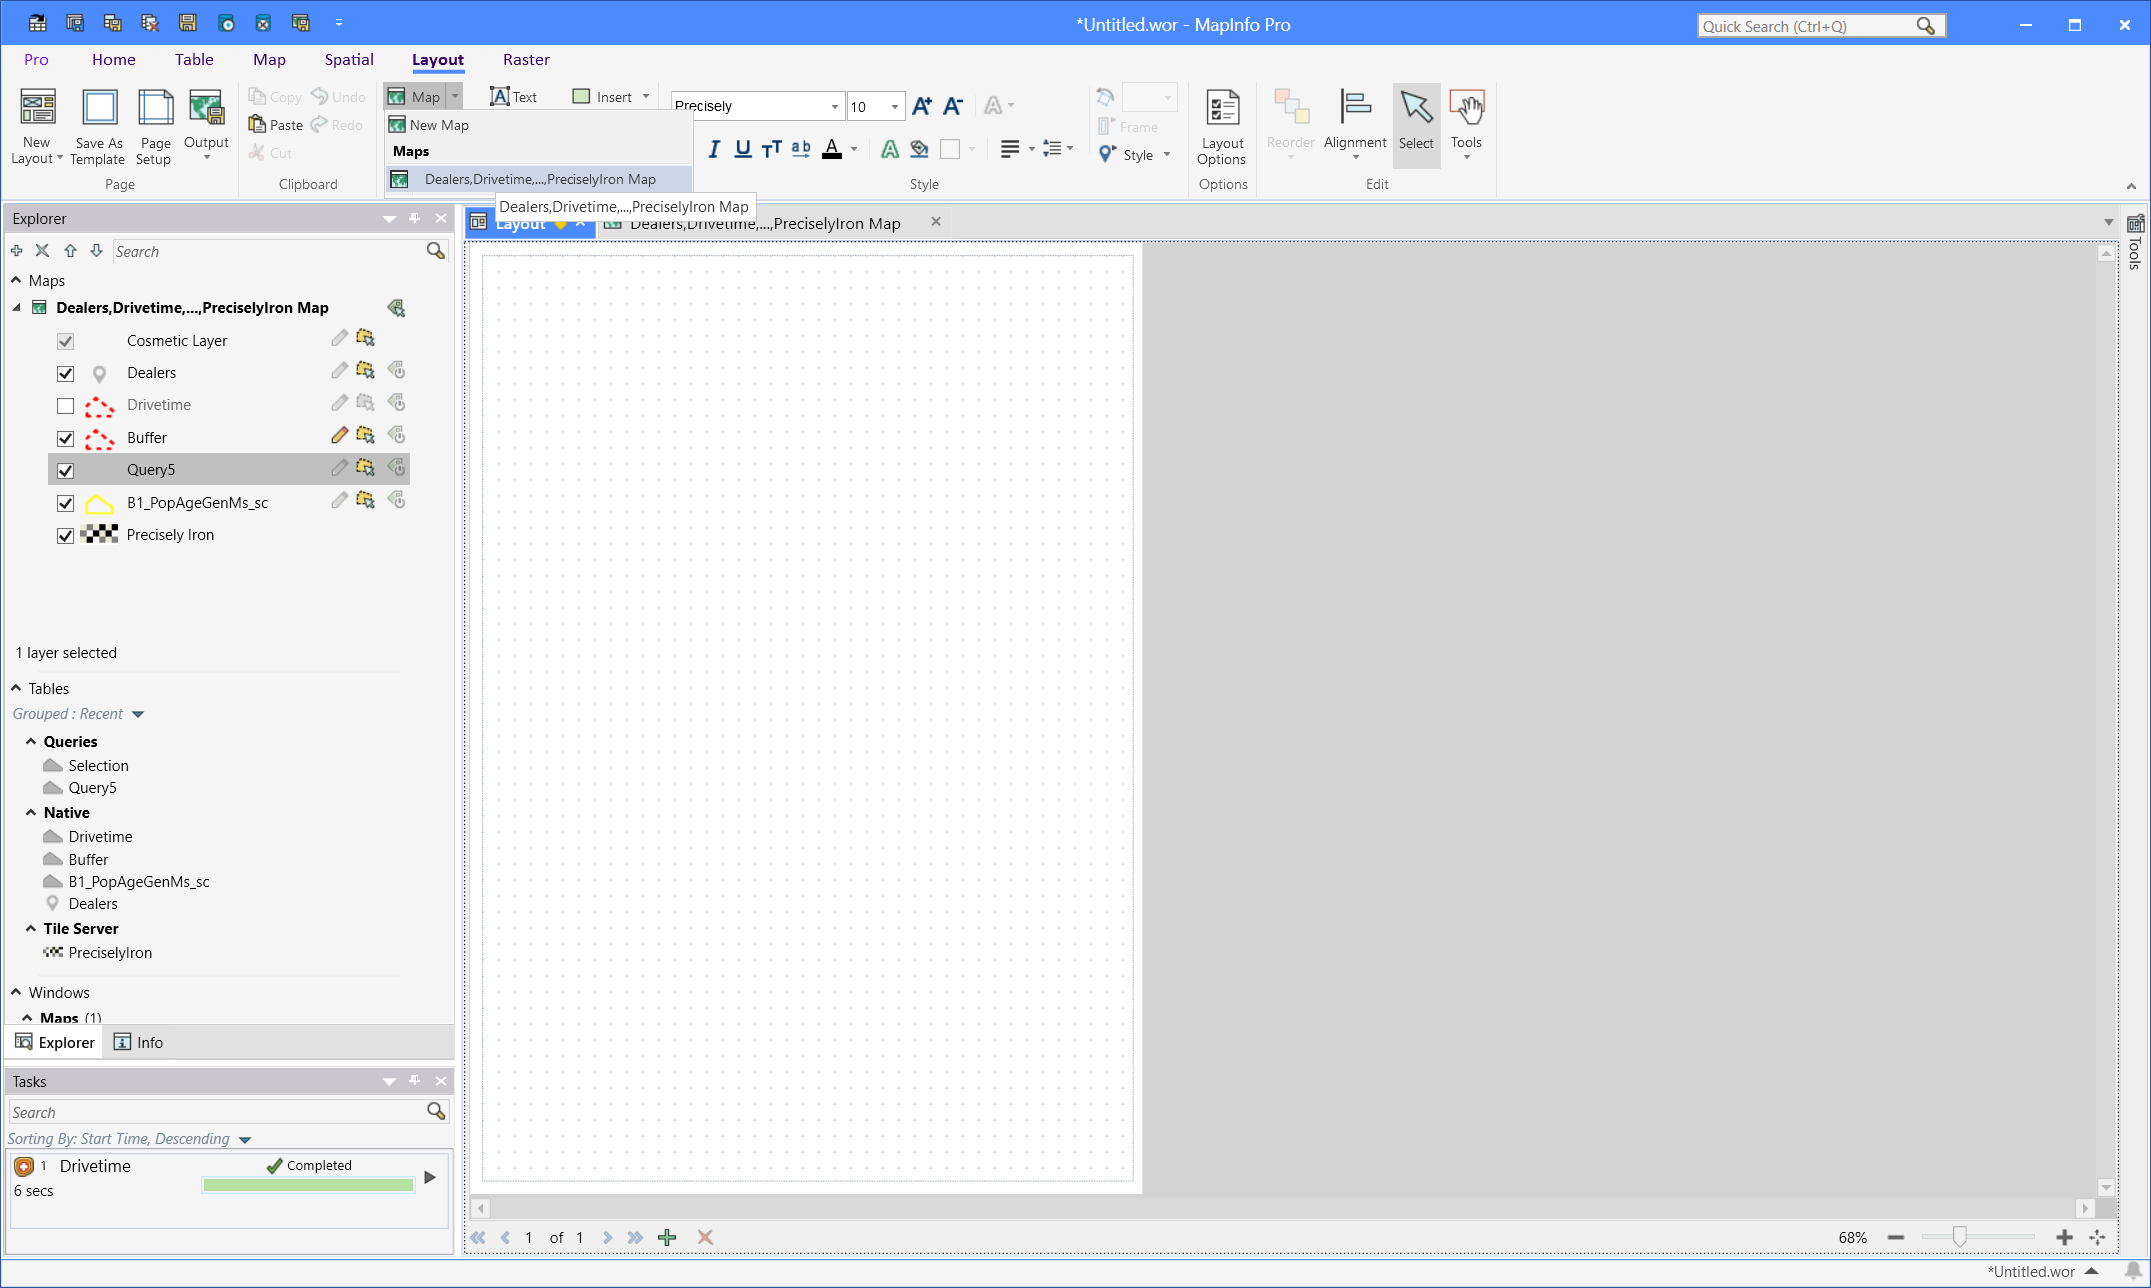Click the Paste button

pos(276,125)
